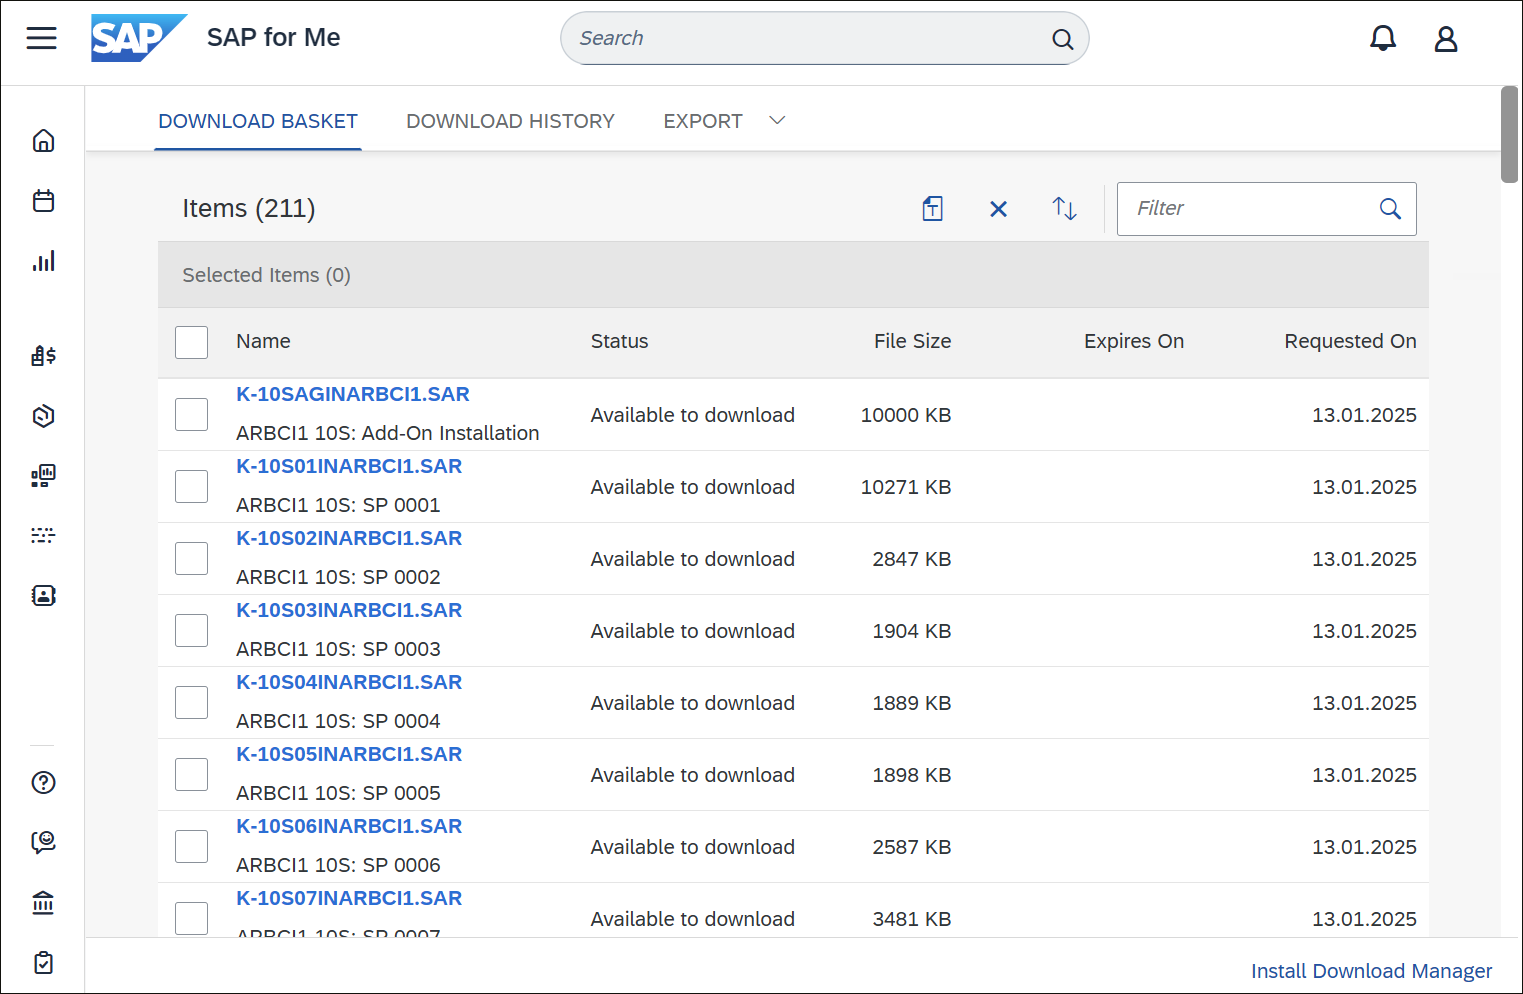The image size is (1523, 994).
Task: Select checkbox for K-10SAGINARBCI1.SAR
Action: tap(191, 414)
